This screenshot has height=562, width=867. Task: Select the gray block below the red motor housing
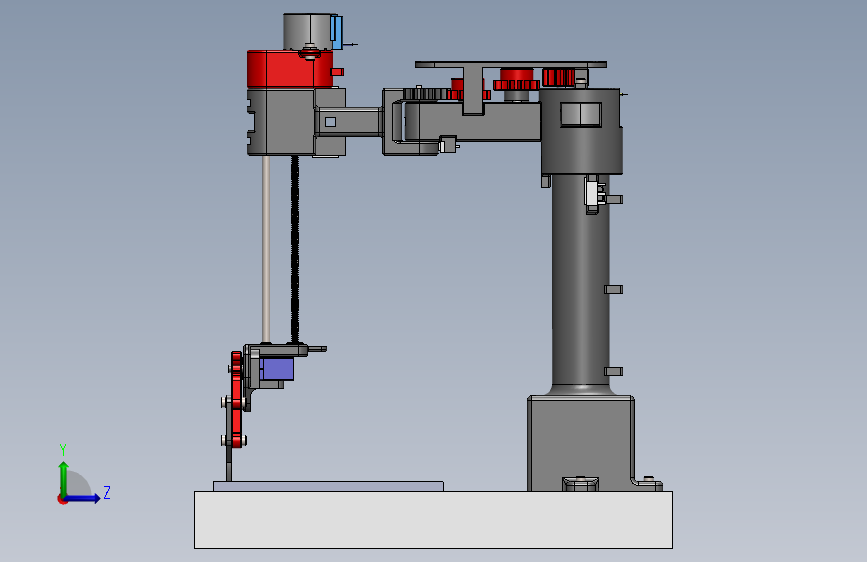[x=282, y=122]
